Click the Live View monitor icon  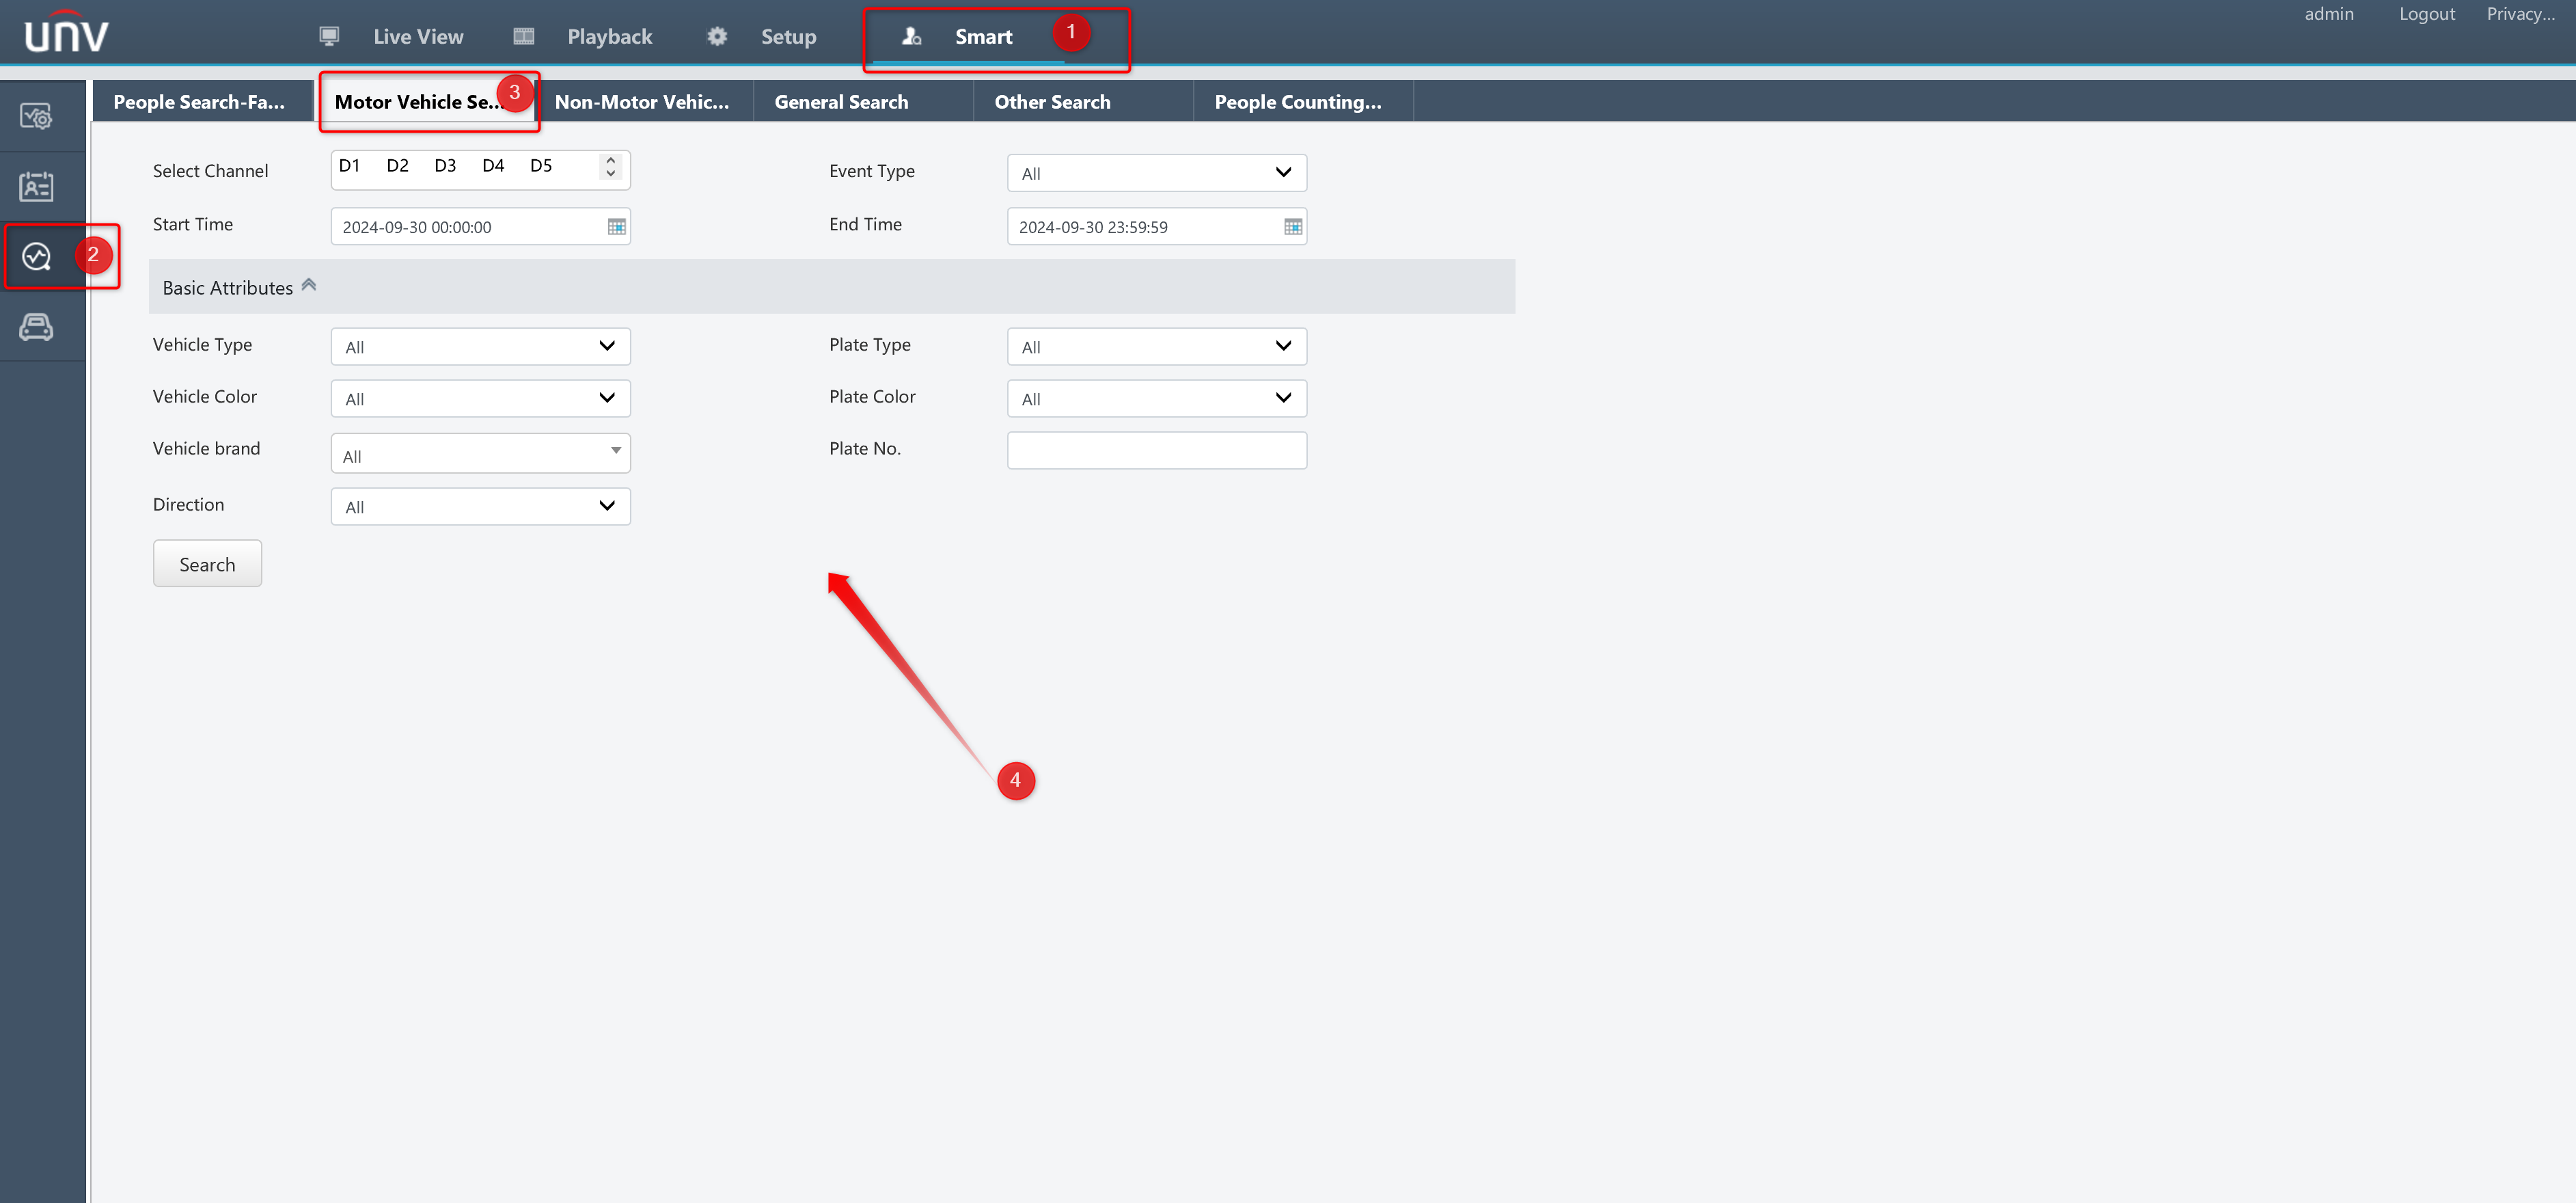coord(329,37)
